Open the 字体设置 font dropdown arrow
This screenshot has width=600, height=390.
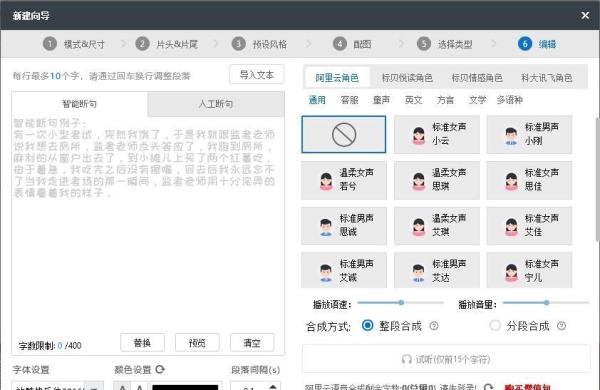(94, 387)
